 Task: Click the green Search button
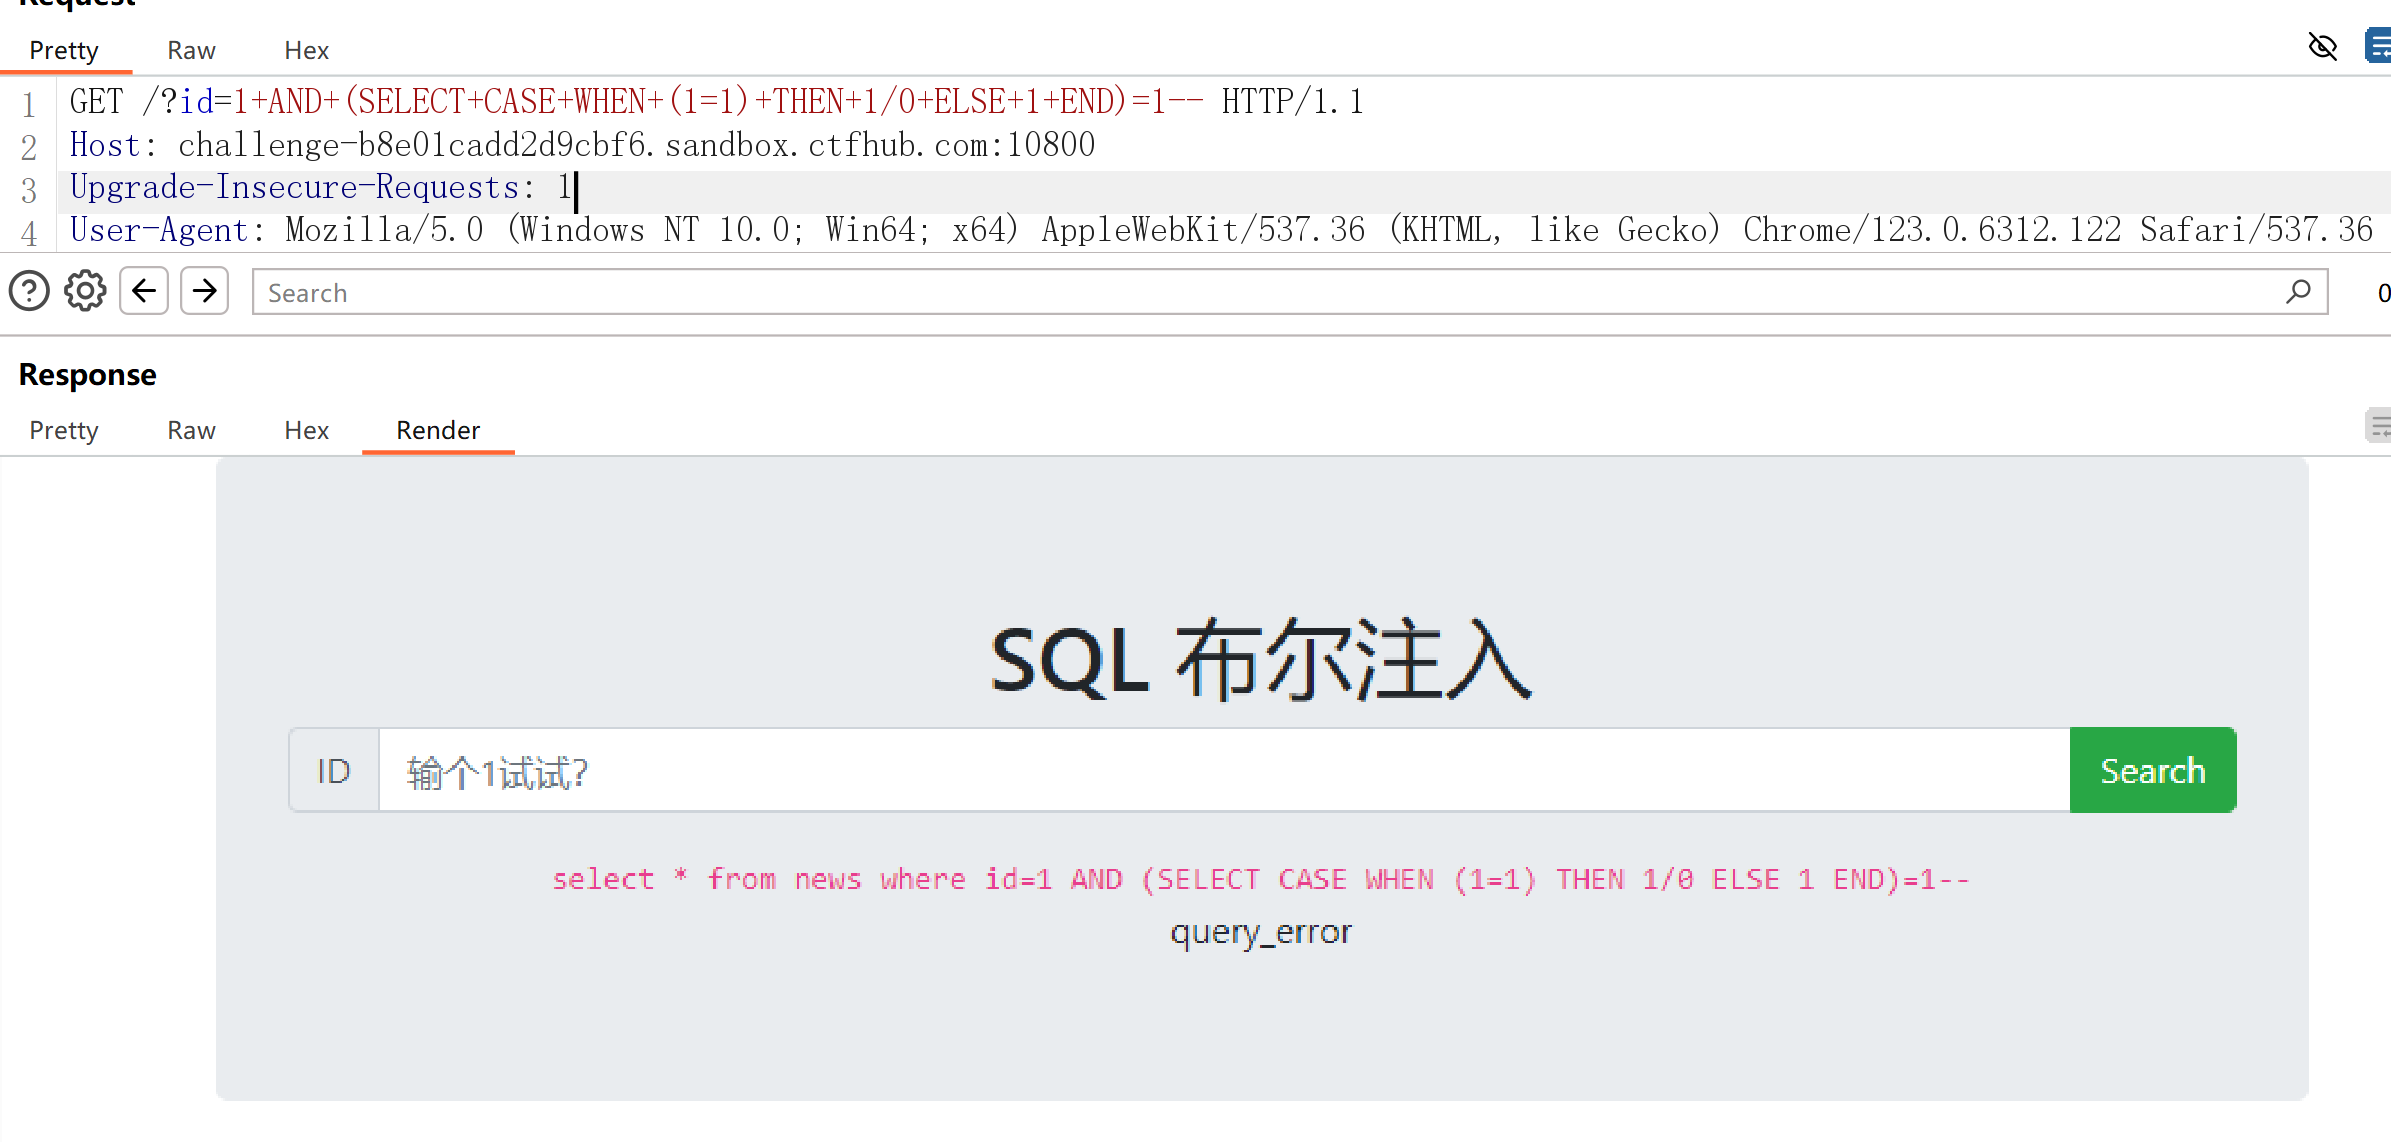2152,771
